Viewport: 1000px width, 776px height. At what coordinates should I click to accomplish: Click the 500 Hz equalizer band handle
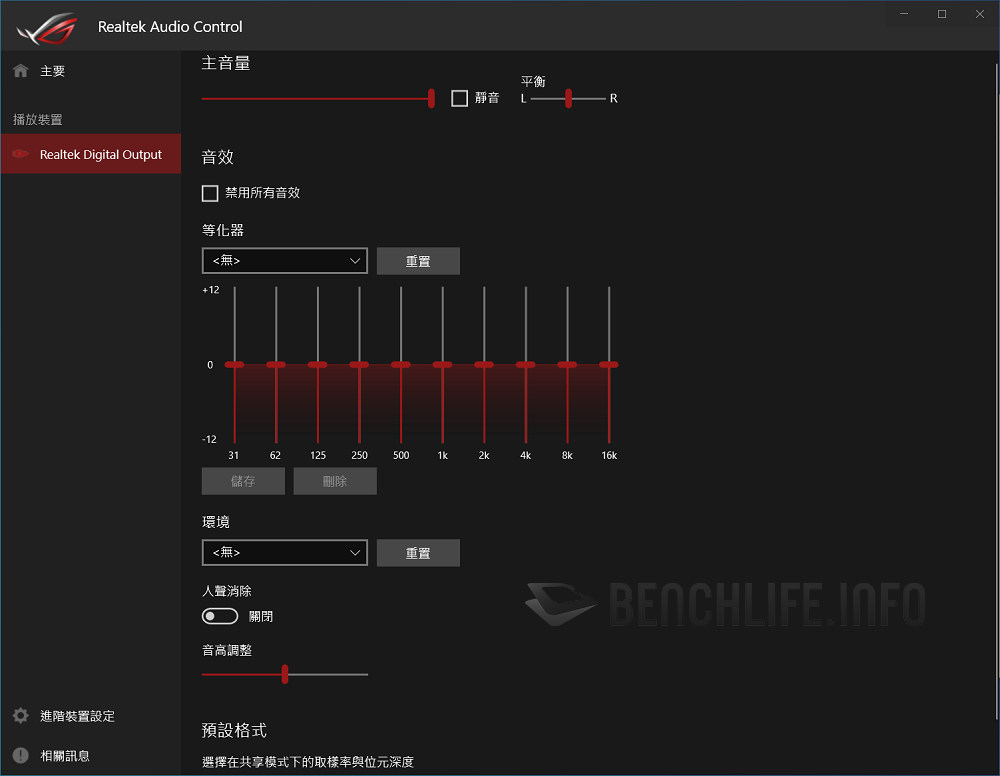(401, 365)
